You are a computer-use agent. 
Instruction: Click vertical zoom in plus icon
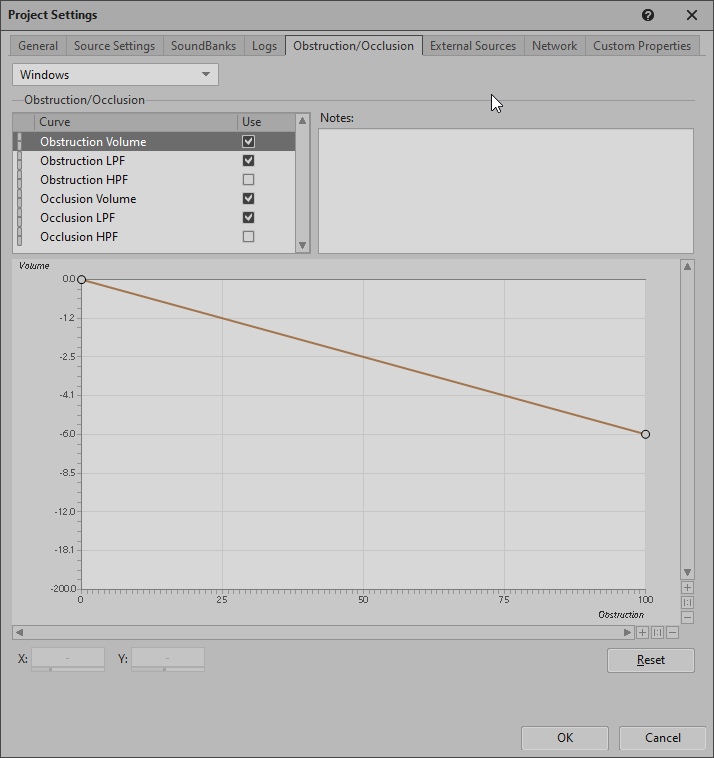pos(687,588)
